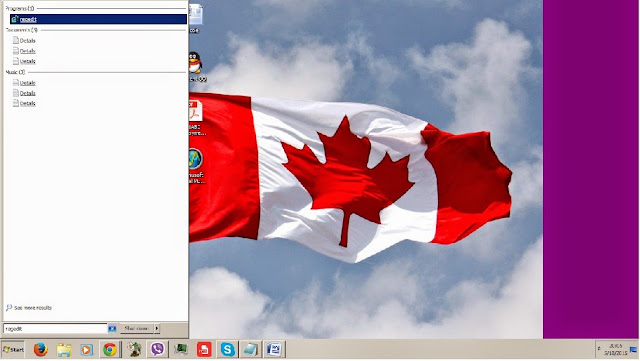Click the Shut down button
Viewport: 640px width, 361px height.
click(137, 328)
